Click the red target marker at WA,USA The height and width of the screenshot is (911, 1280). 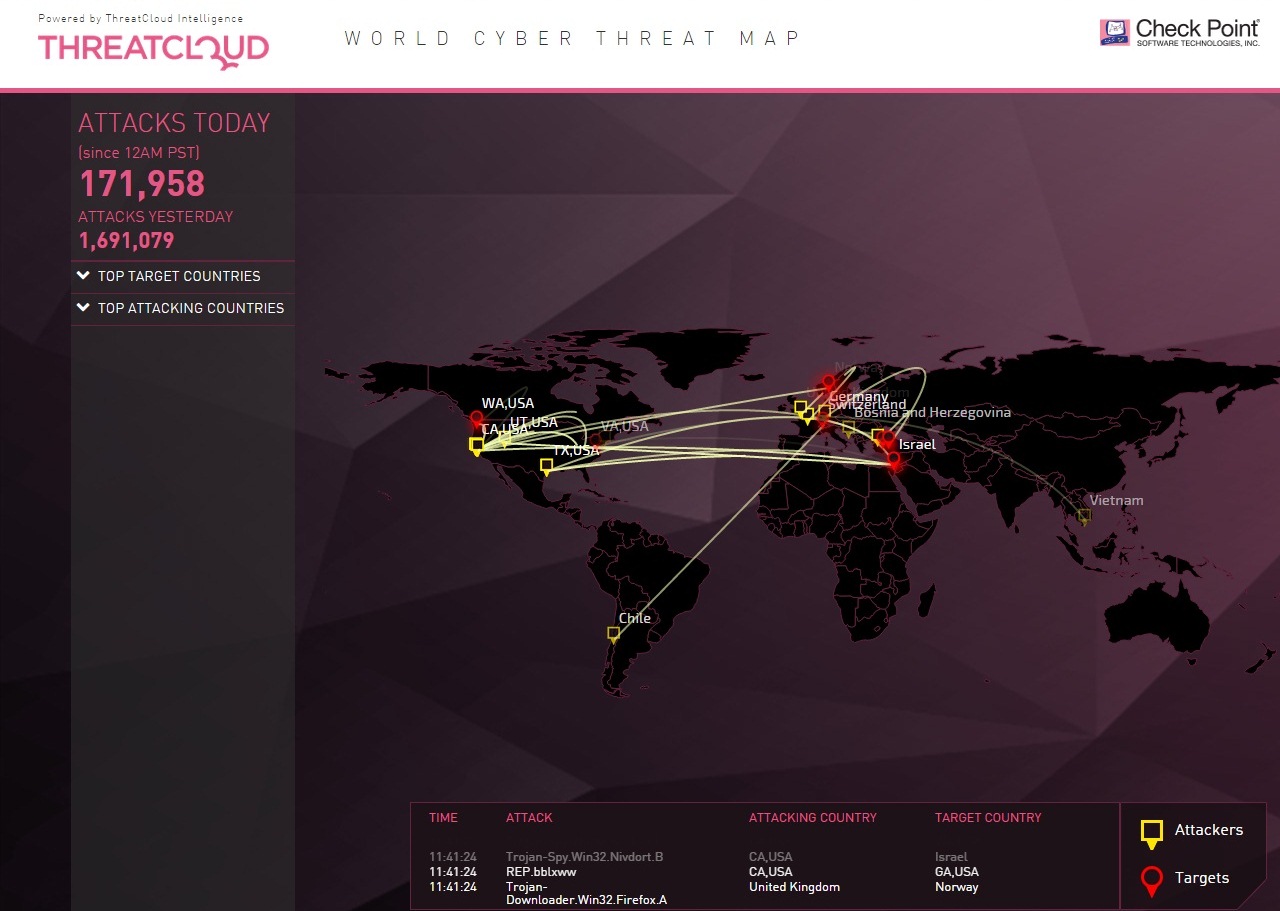pyautogui.click(x=476, y=418)
